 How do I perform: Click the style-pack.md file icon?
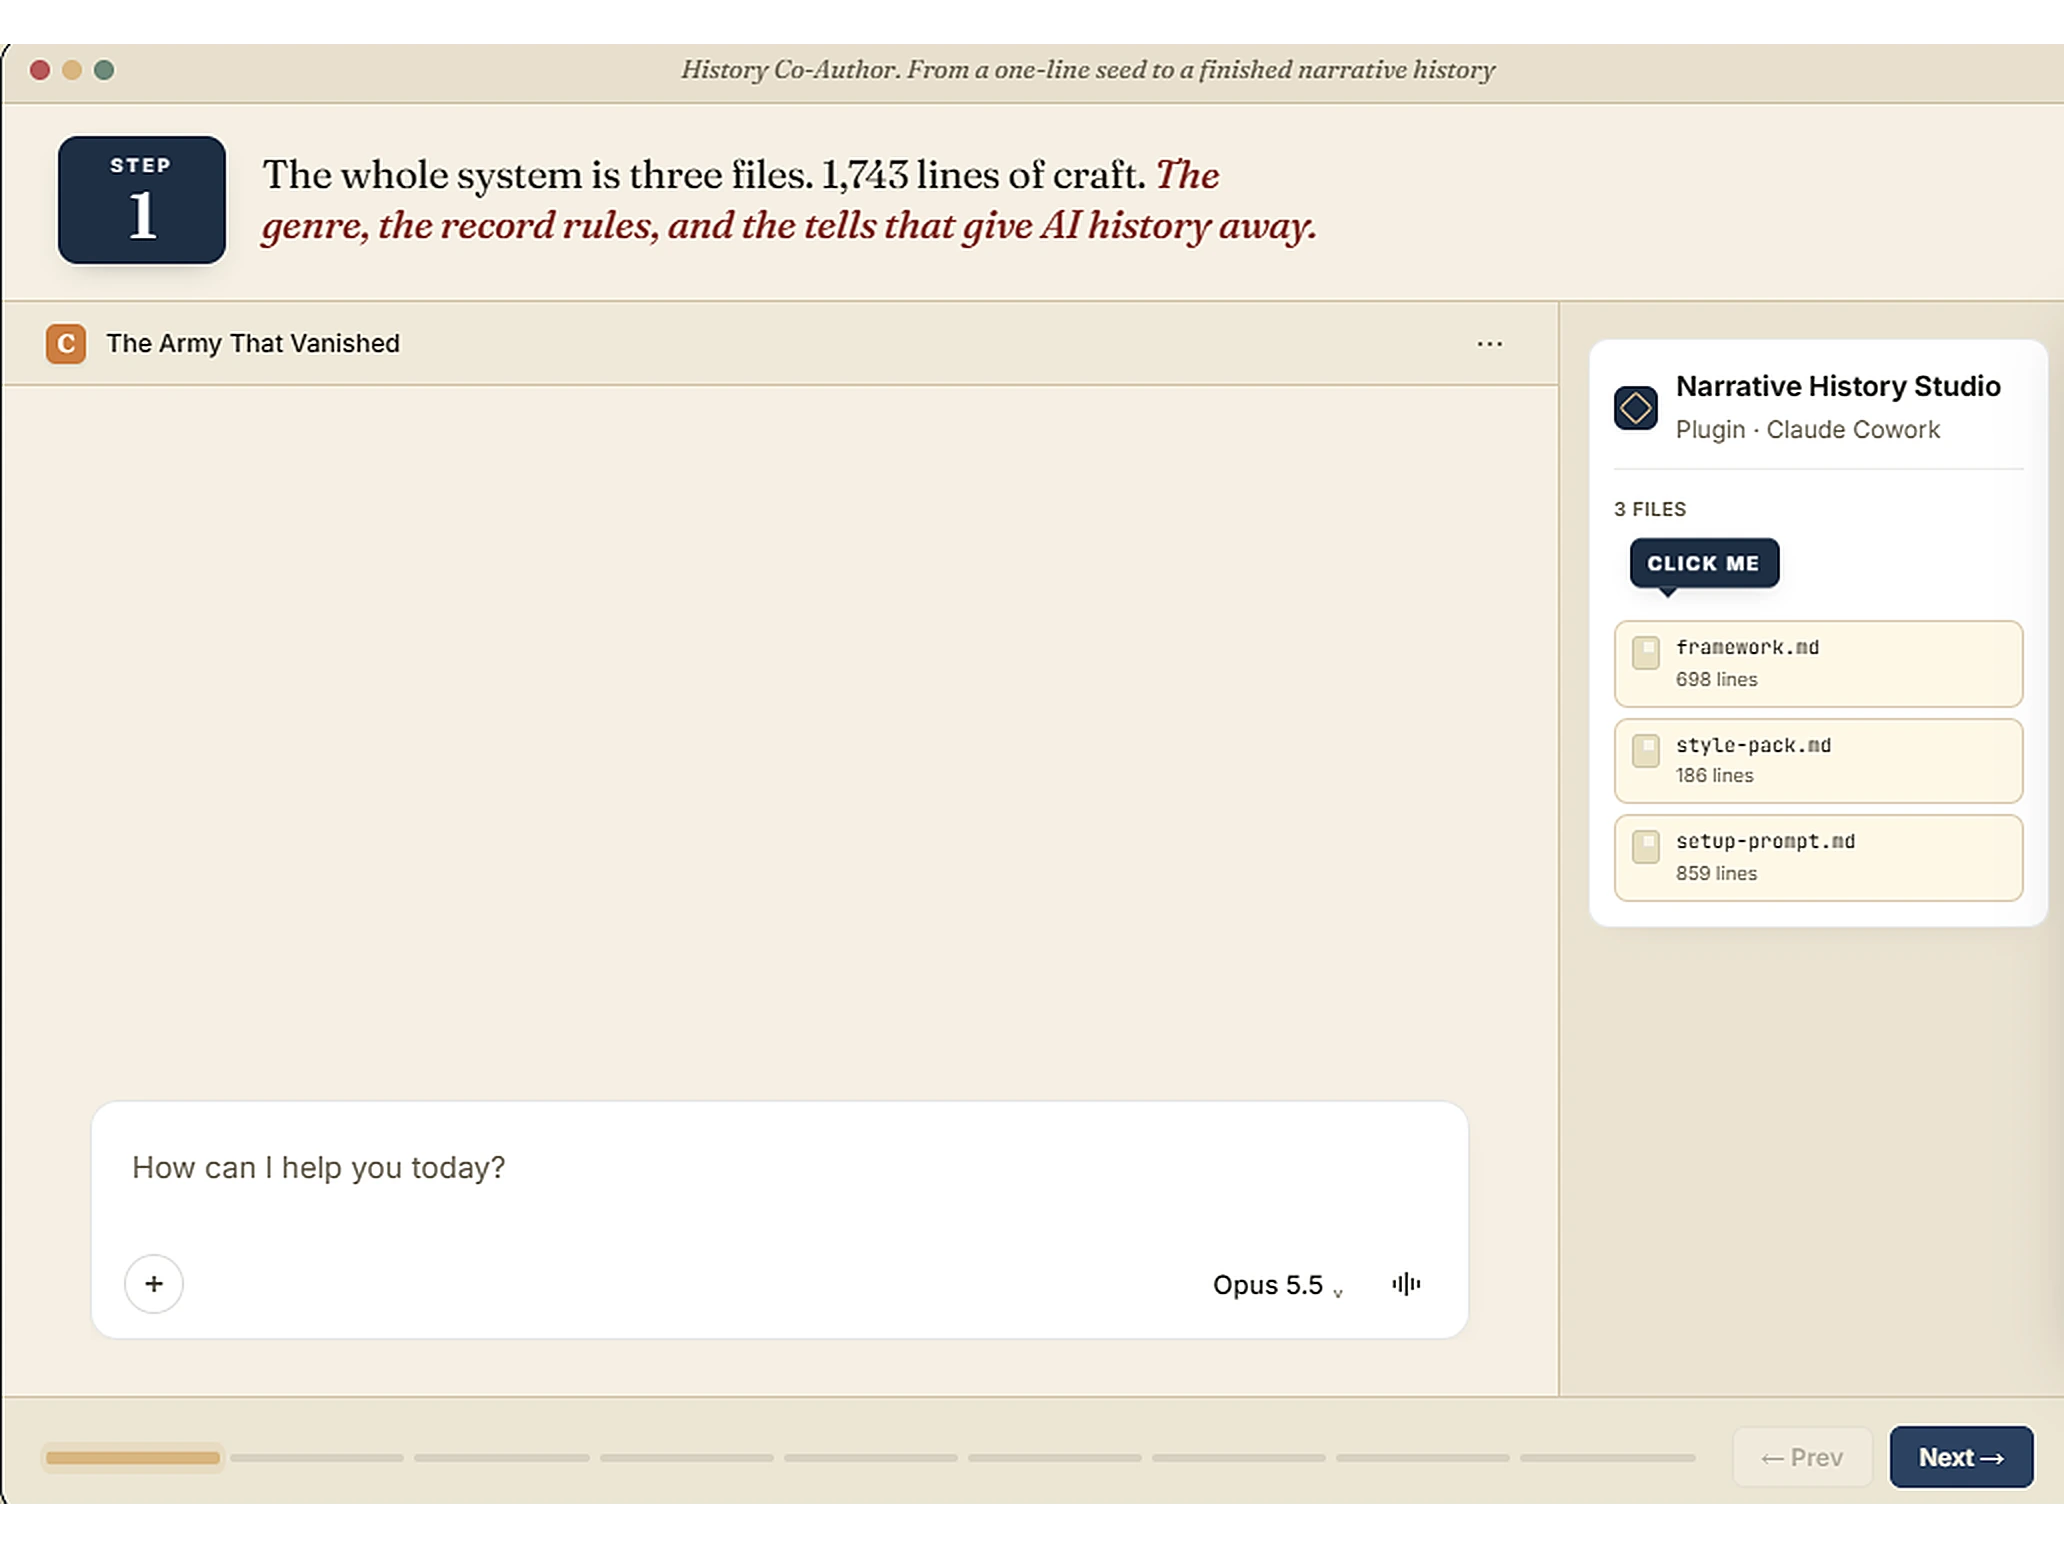click(x=1645, y=750)
